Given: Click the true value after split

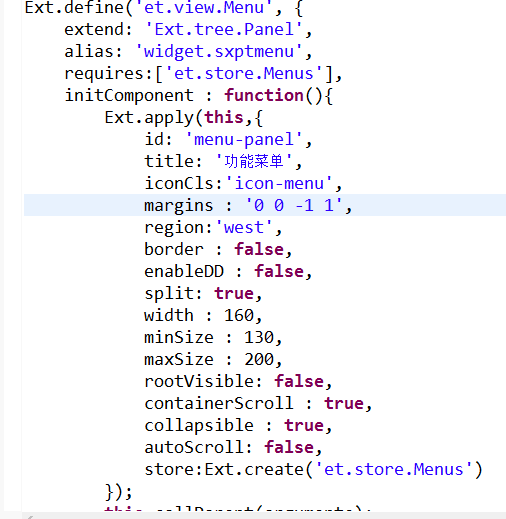Looking at the screenshot, I should (234, 293).
